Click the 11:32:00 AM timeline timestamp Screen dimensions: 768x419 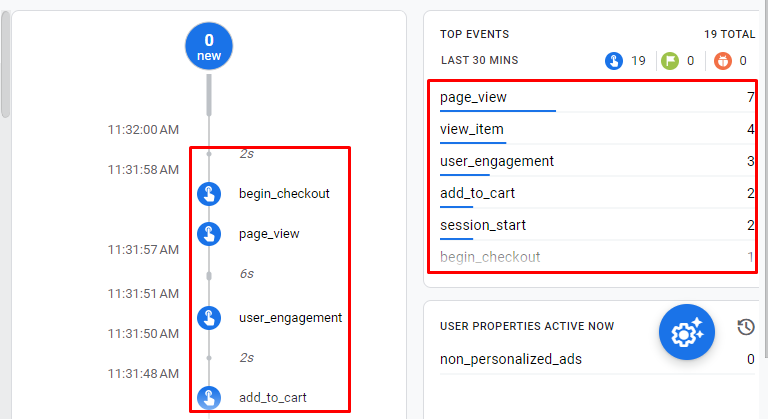point(143,130)
